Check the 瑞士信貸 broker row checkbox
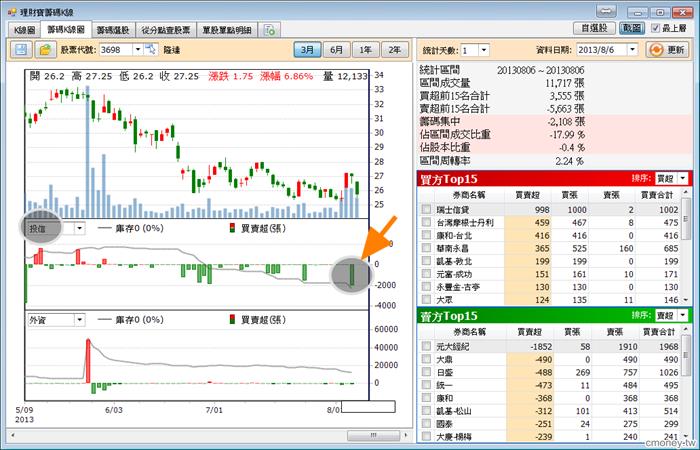 pyautogui.click(x=426, y=209)
